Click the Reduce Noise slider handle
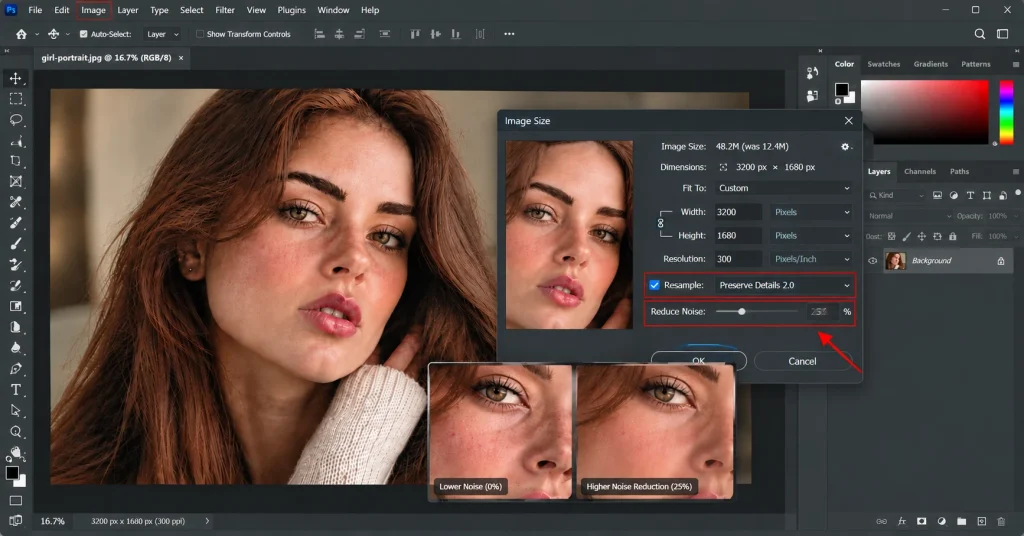 (x=741, y=312)
